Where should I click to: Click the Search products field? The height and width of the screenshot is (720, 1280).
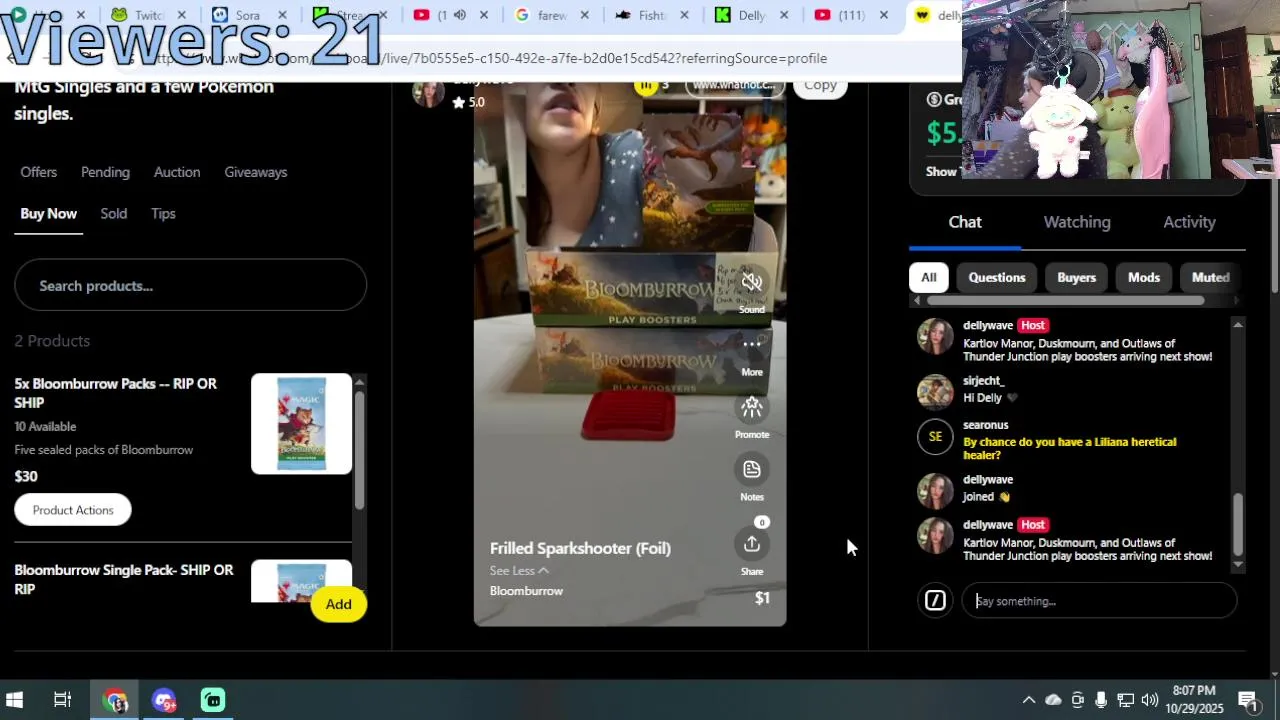(x=190, y=285)
